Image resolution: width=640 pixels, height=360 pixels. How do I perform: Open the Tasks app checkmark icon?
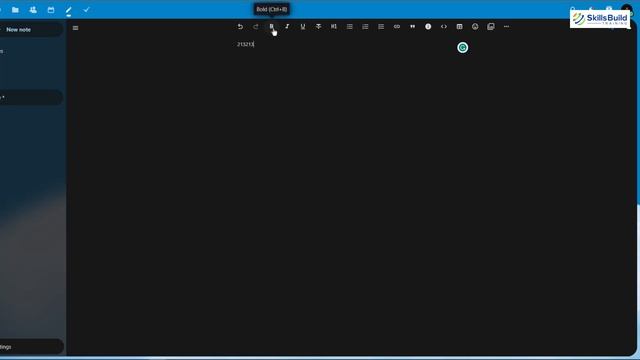pos(86,10)
